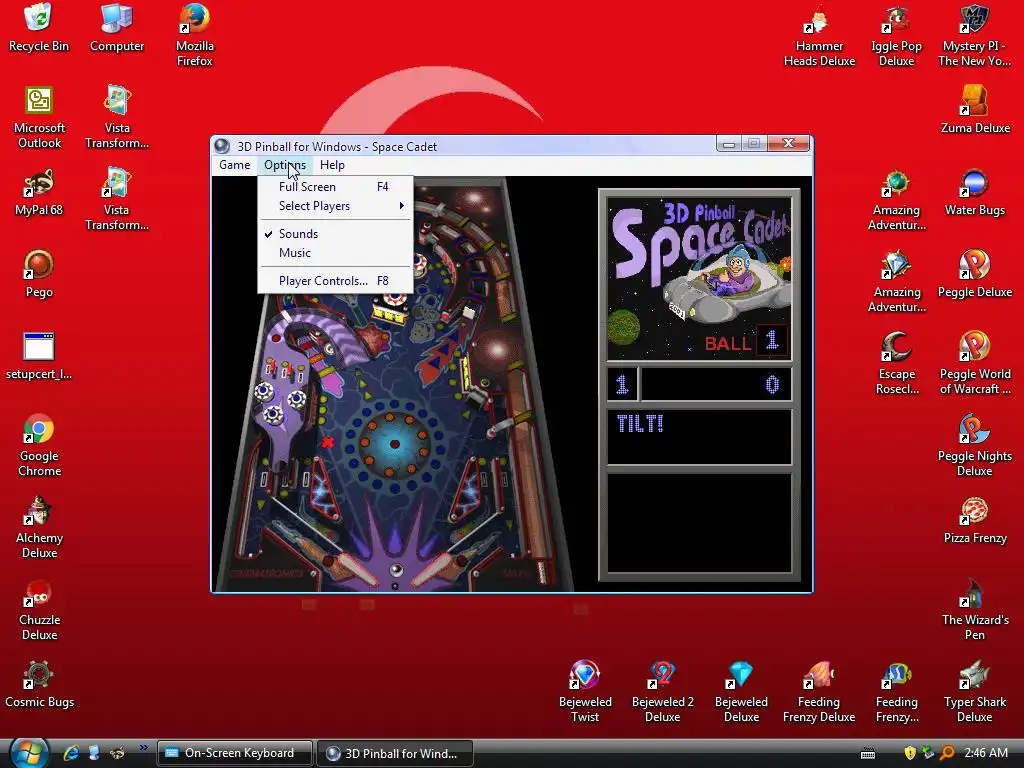Disable the checked Sounds option
The width and height of the screenshot is (1024, 768).
[336, 234]
